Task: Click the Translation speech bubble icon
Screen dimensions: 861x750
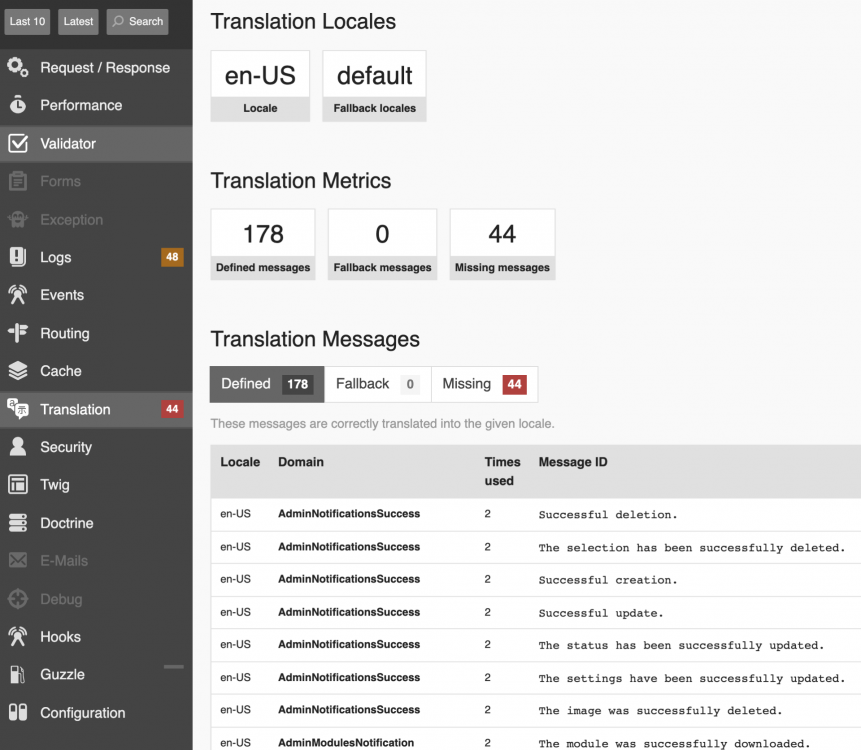Action: click(x=18, y=409)
